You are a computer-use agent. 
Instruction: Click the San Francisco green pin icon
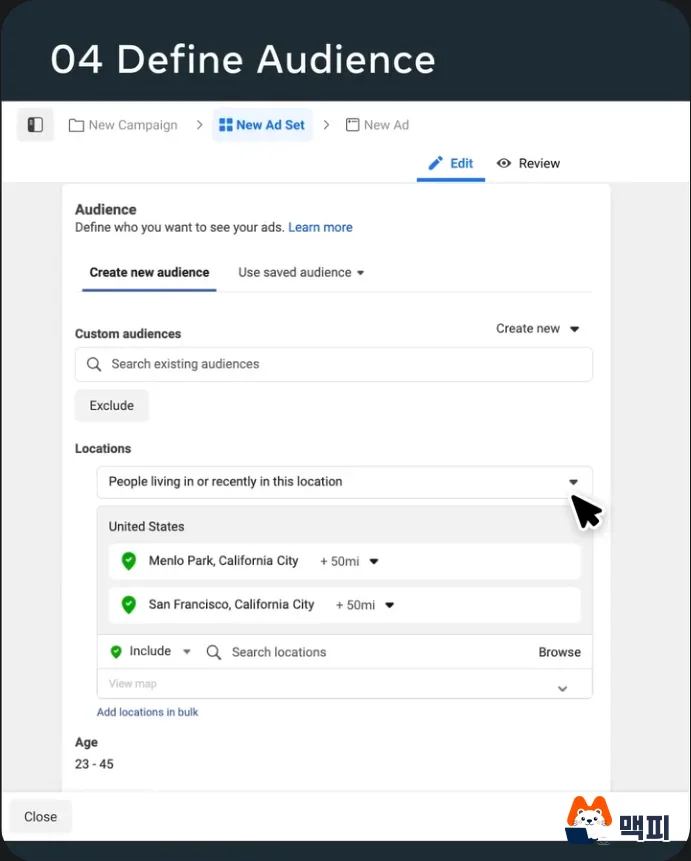(x=129, y=605)
